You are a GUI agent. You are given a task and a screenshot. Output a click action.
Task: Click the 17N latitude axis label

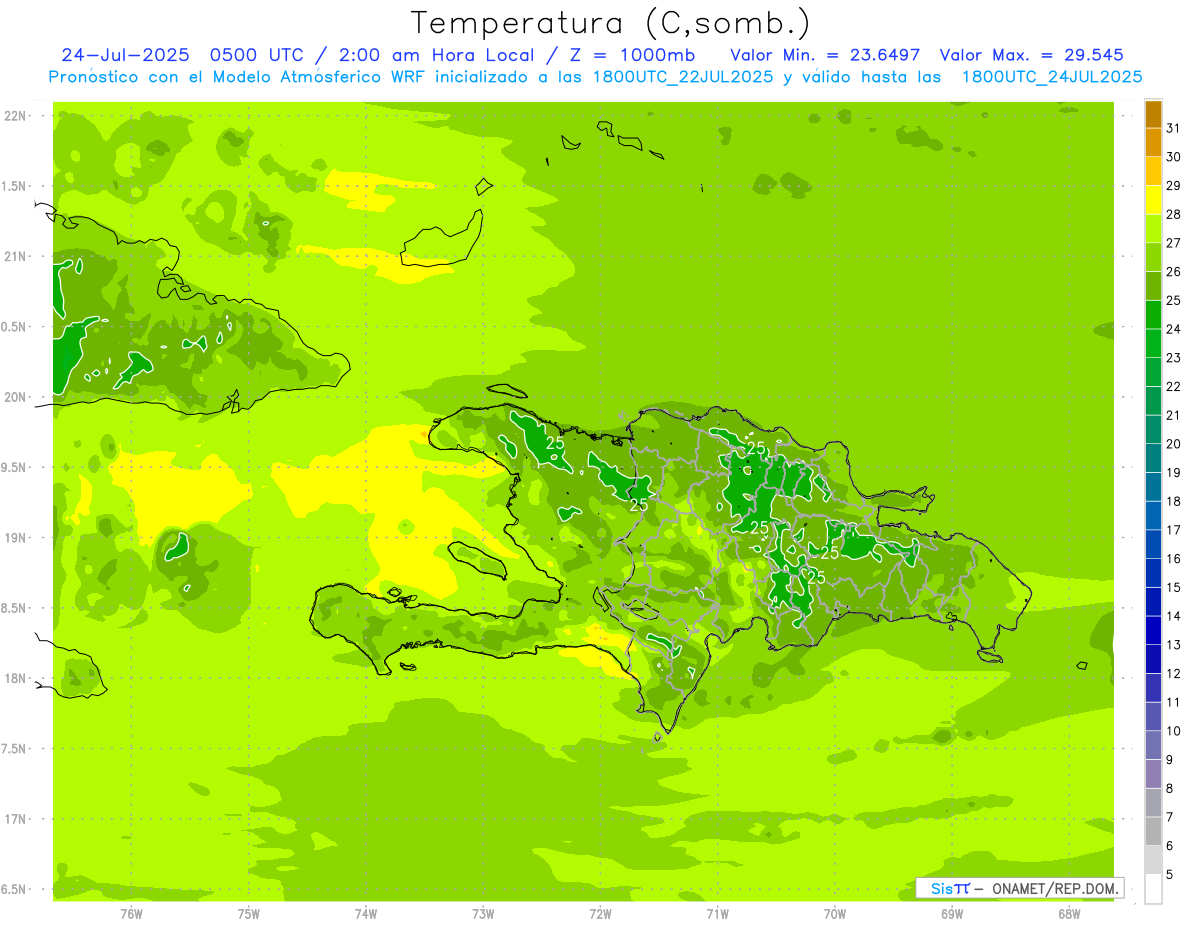[14, 819]
